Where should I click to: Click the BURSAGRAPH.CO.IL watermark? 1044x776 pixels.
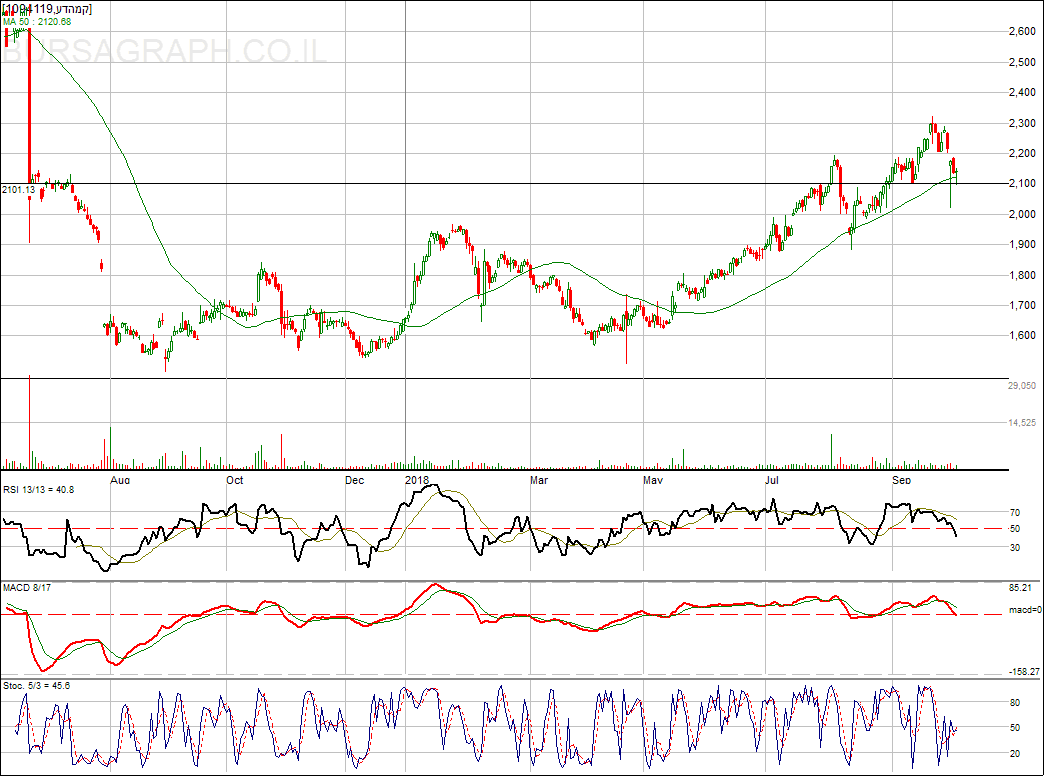pos(165,52)
